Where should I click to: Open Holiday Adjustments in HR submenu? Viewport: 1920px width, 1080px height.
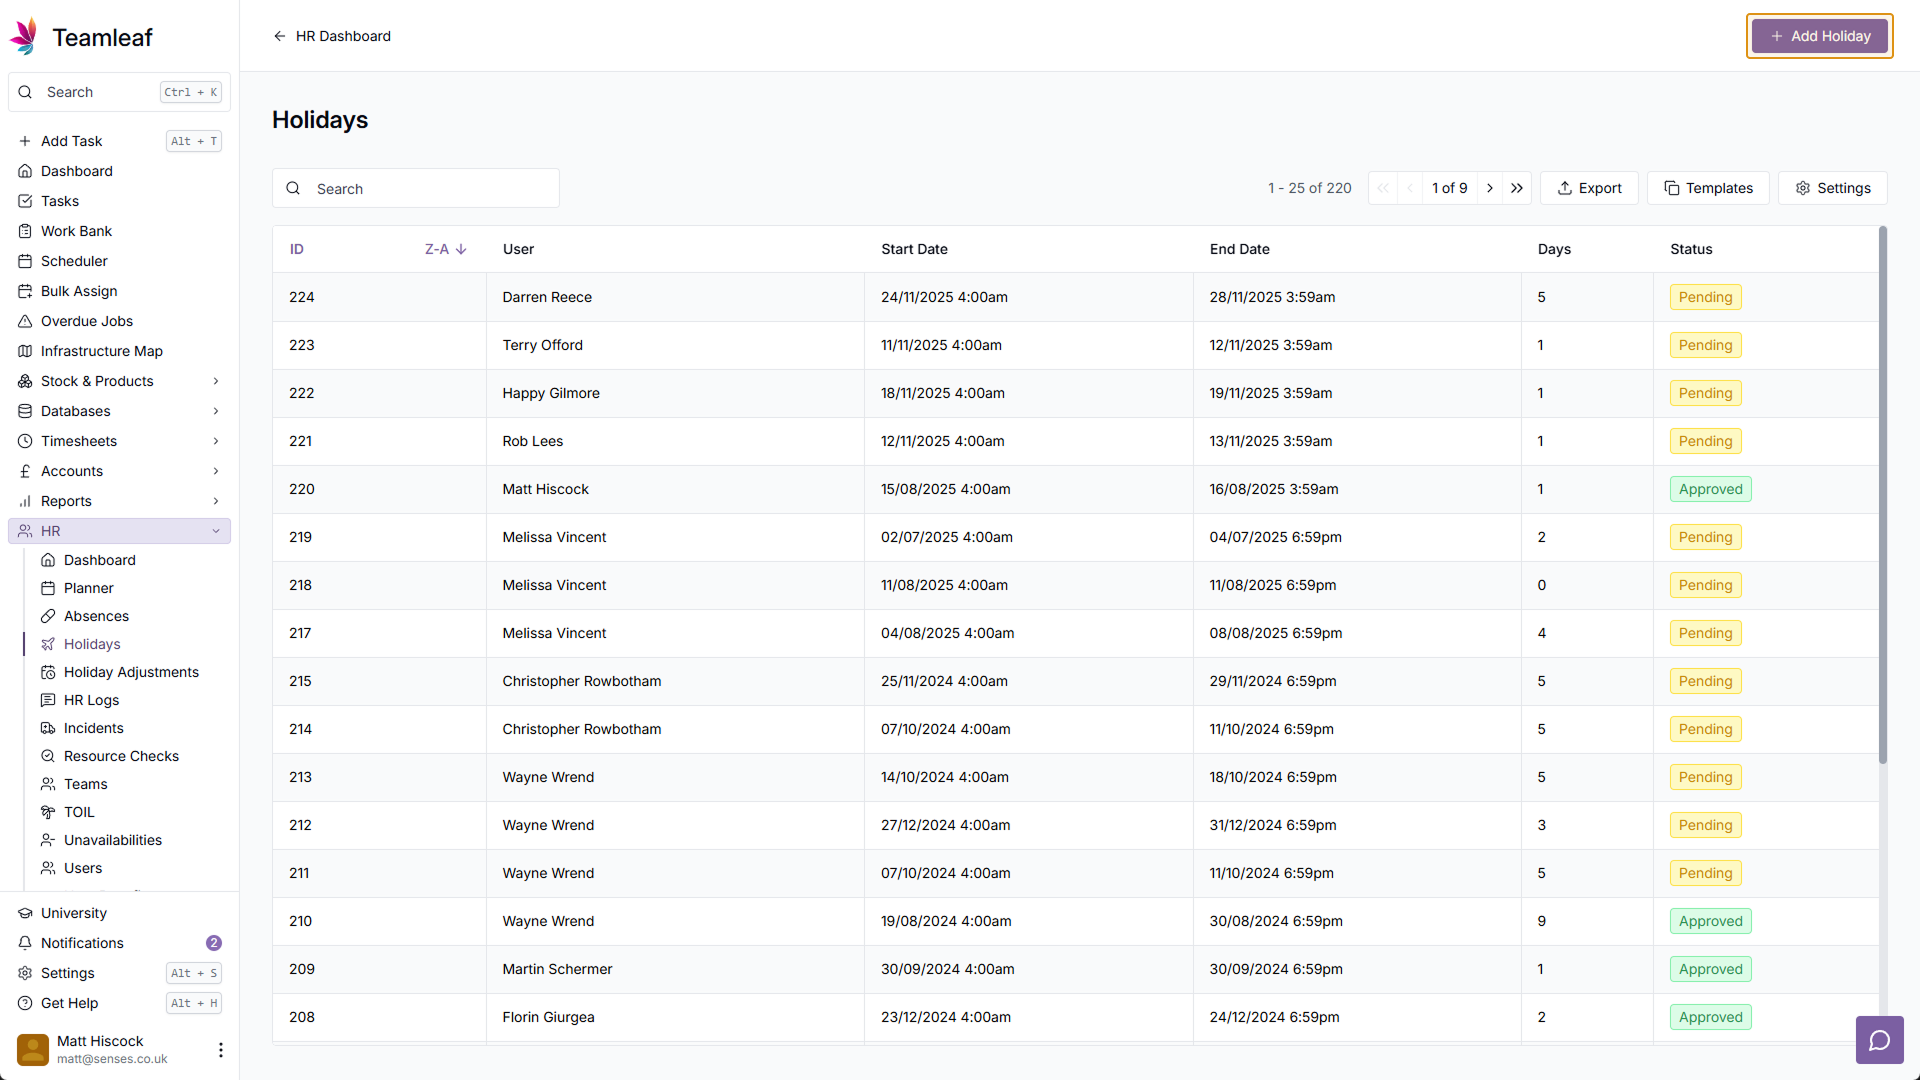tap(131, 672)
